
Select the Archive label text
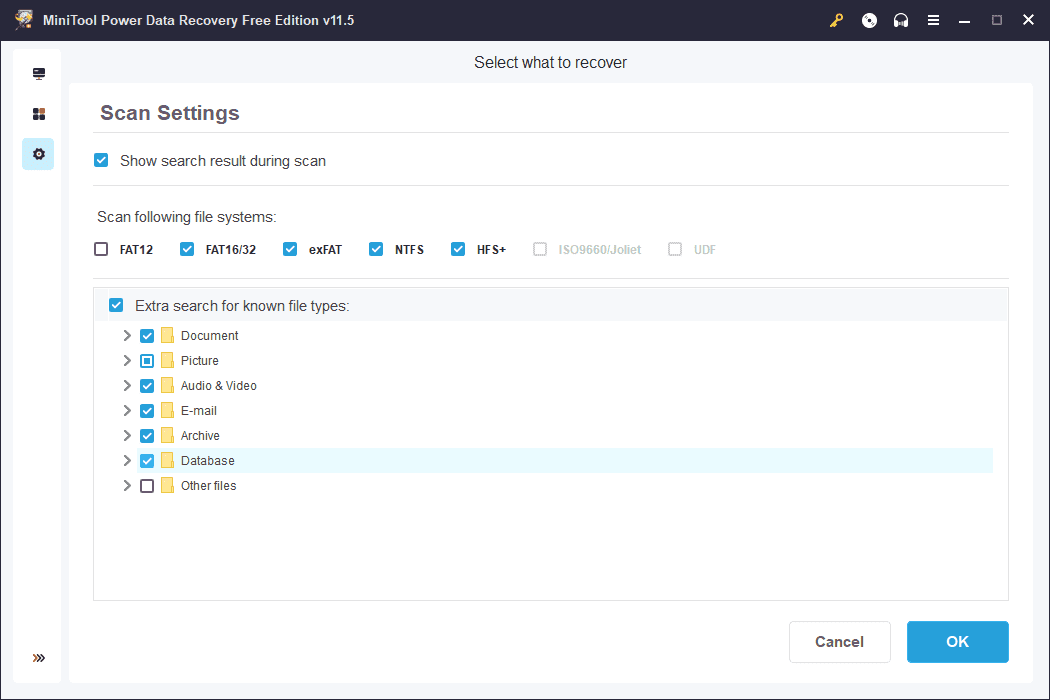(200, 435)
